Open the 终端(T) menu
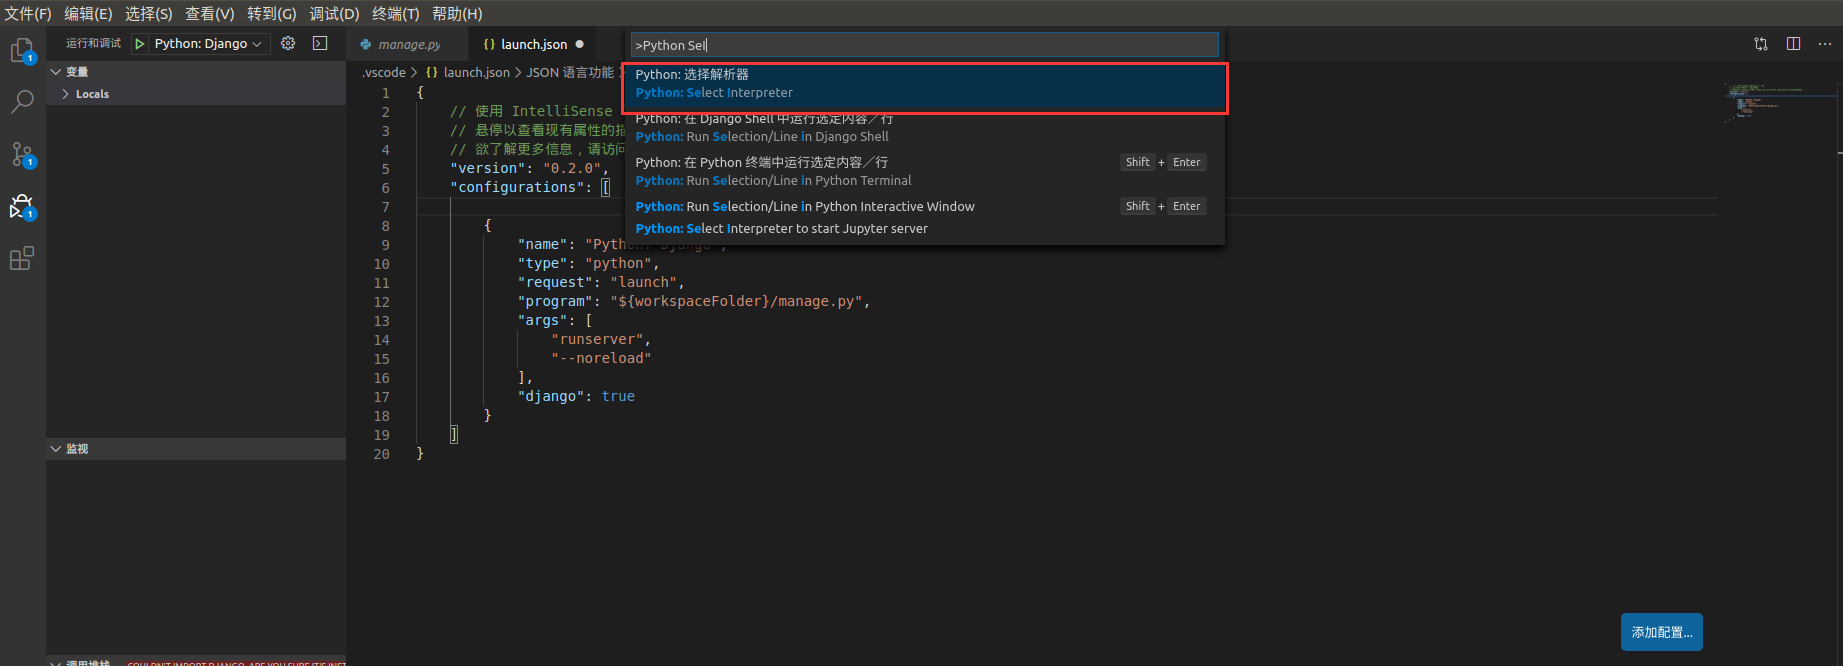The image size is (1843, 666). tap(396, 14)
